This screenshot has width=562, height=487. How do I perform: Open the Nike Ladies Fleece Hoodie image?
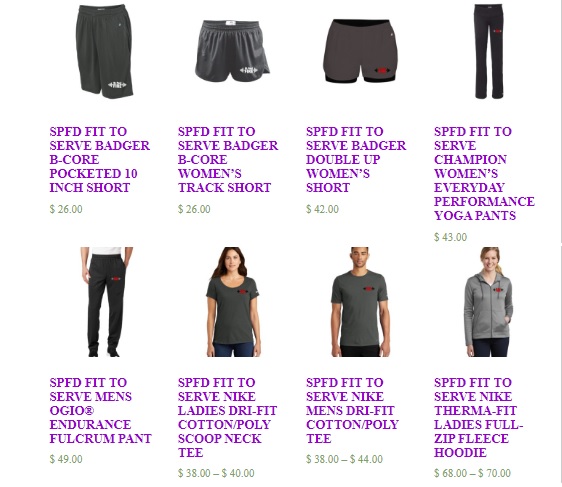click(489, 302)
